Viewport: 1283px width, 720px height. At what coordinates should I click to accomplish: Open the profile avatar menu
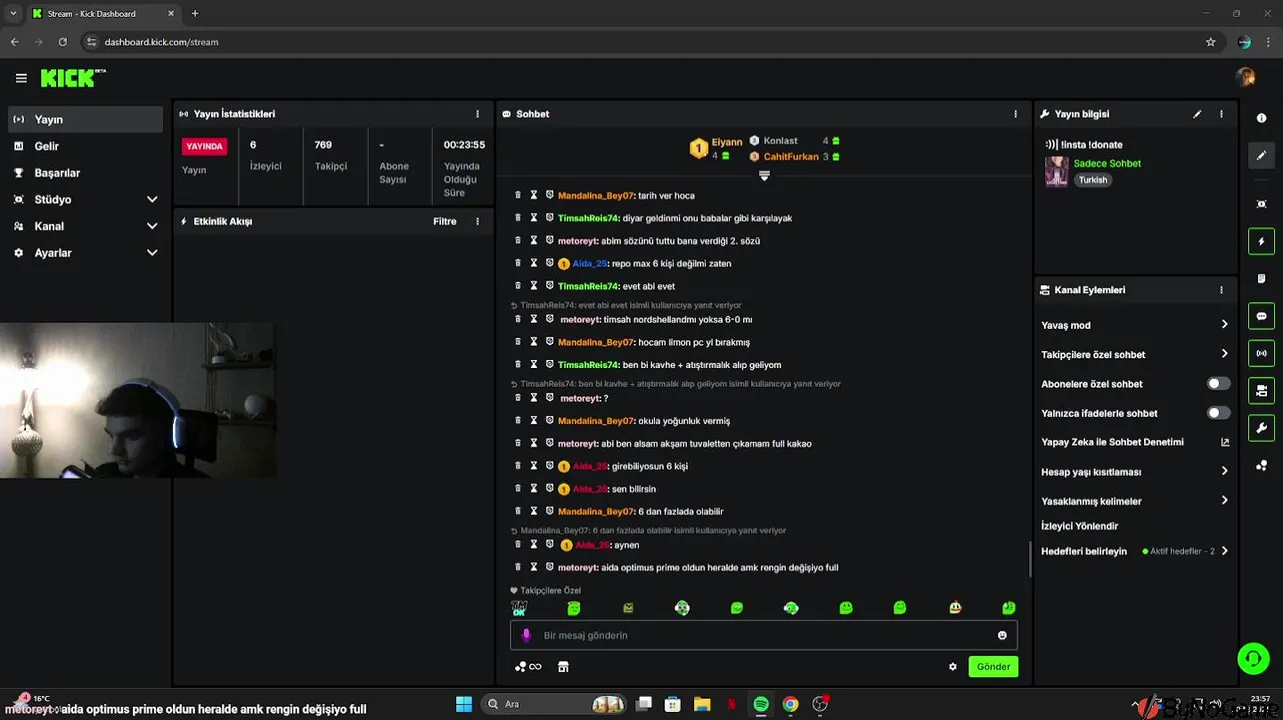pos(1245,77)
